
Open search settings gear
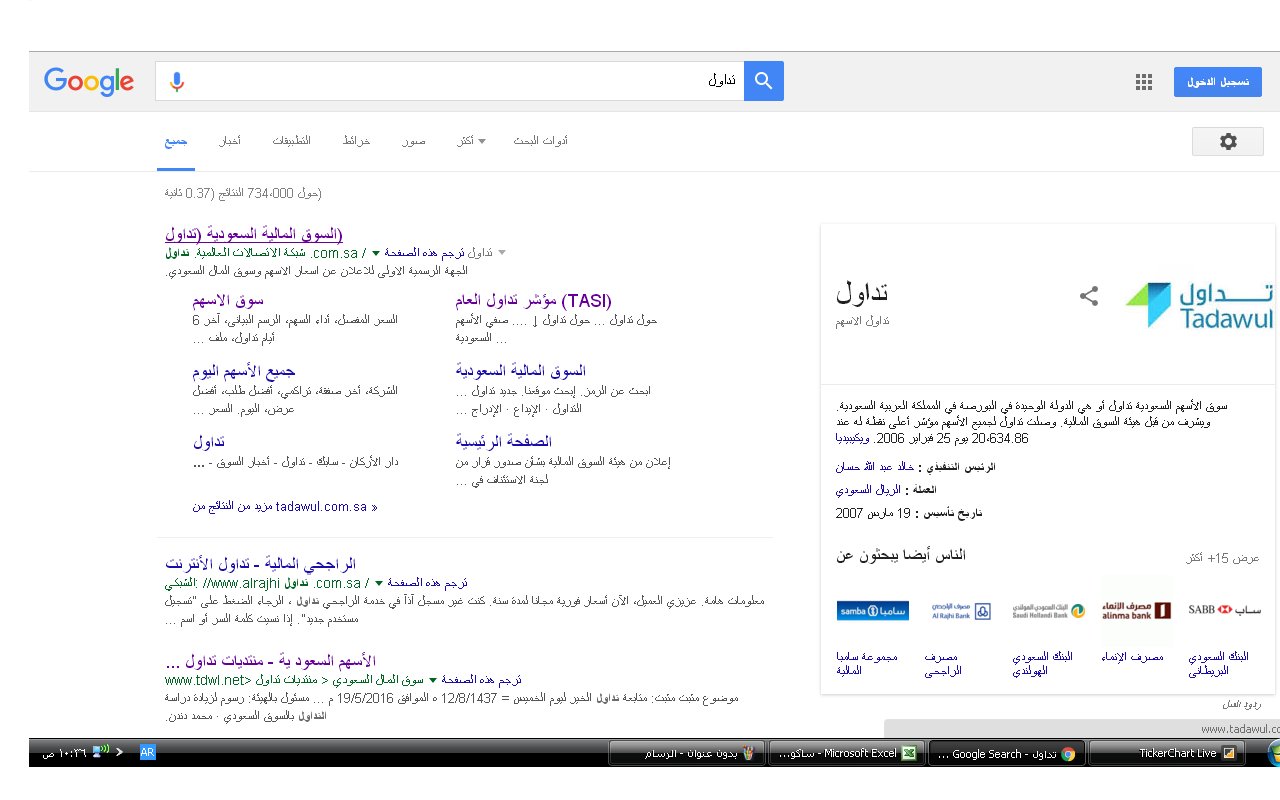pyautogui.click(x=1228, y=142)
